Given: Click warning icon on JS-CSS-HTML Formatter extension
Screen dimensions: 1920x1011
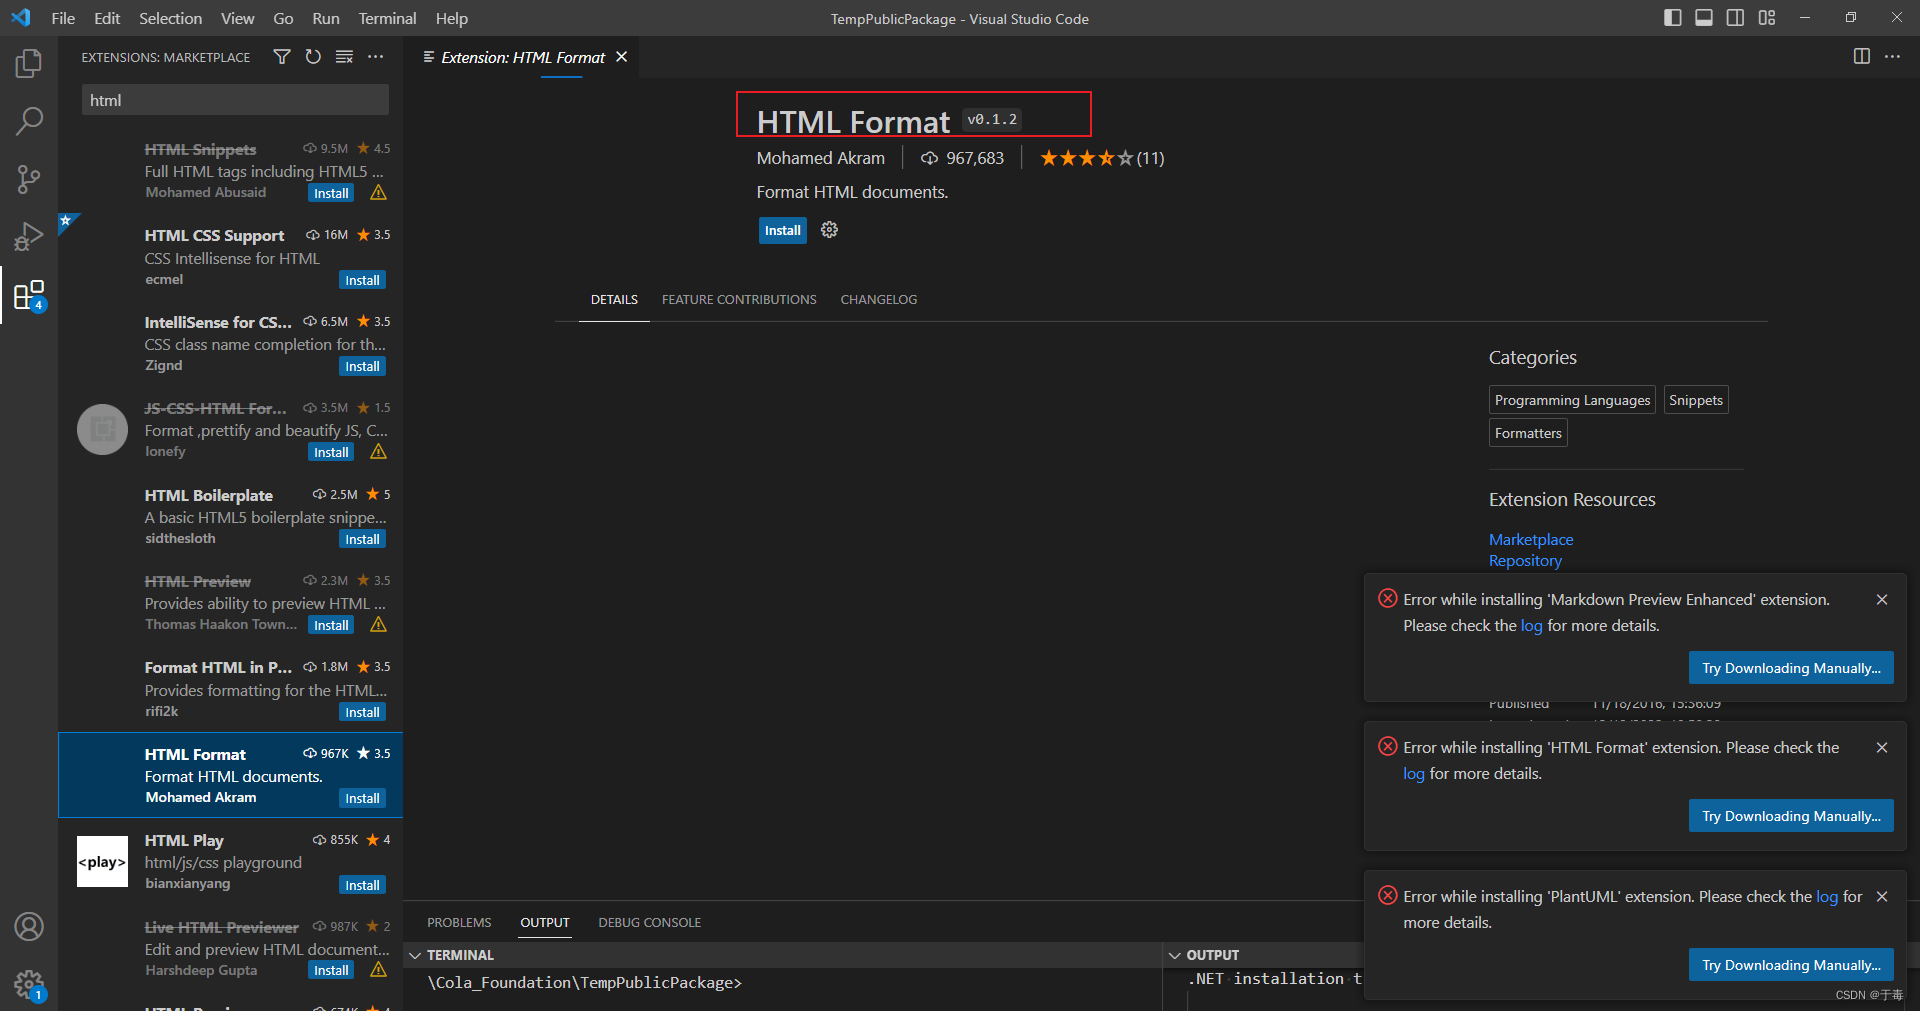Looking at the screenshot, I should pyautogui.click(x=378, y=452).
